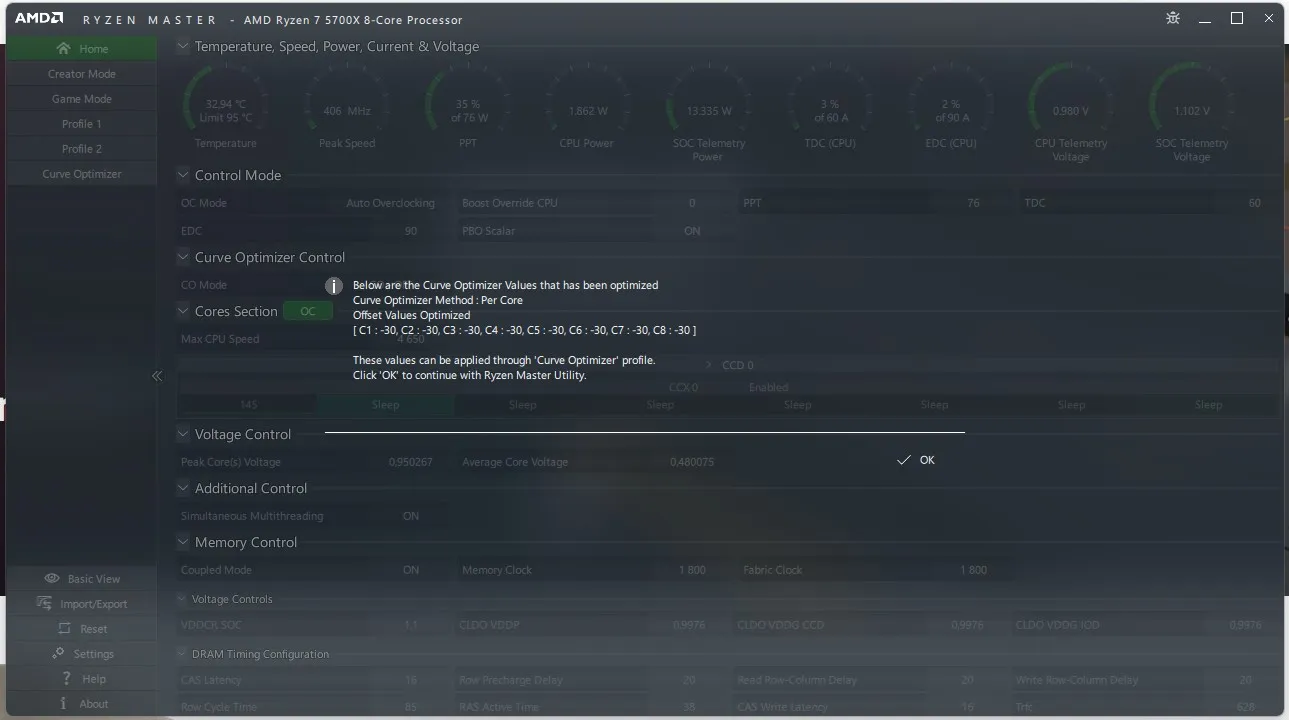Open the About entry
The height and width of the screenshot is (720, 1289).
coord(82,704)
